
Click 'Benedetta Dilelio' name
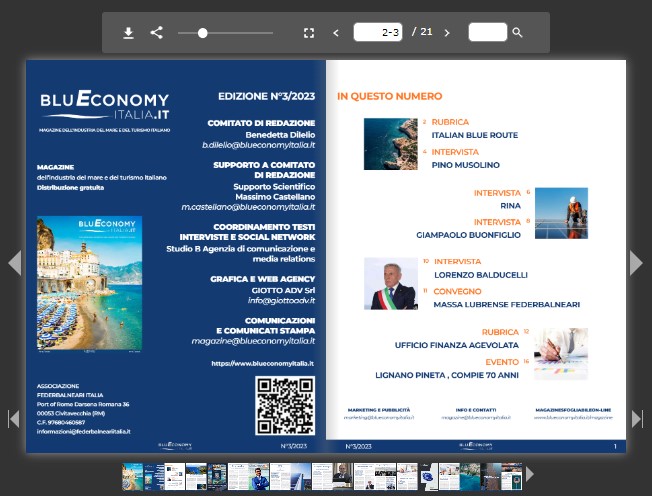[280, 135]
